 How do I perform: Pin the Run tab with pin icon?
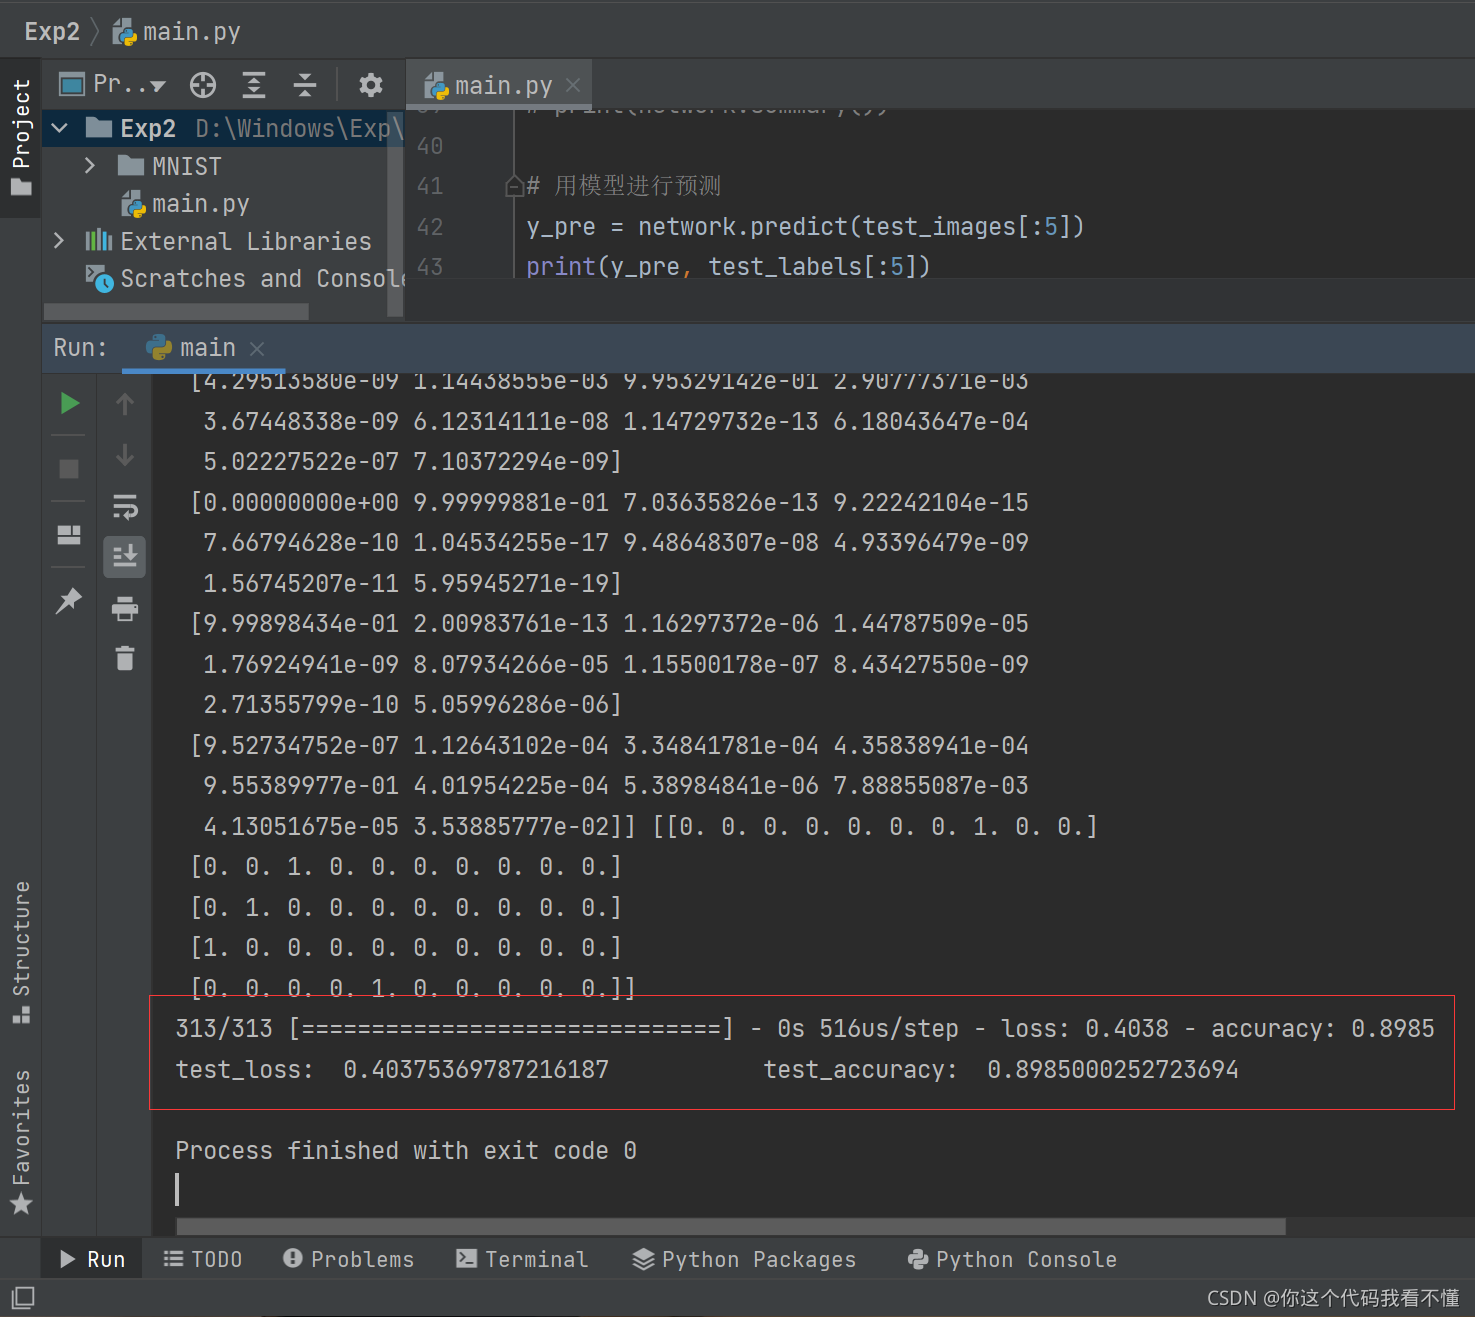(69, 601)
